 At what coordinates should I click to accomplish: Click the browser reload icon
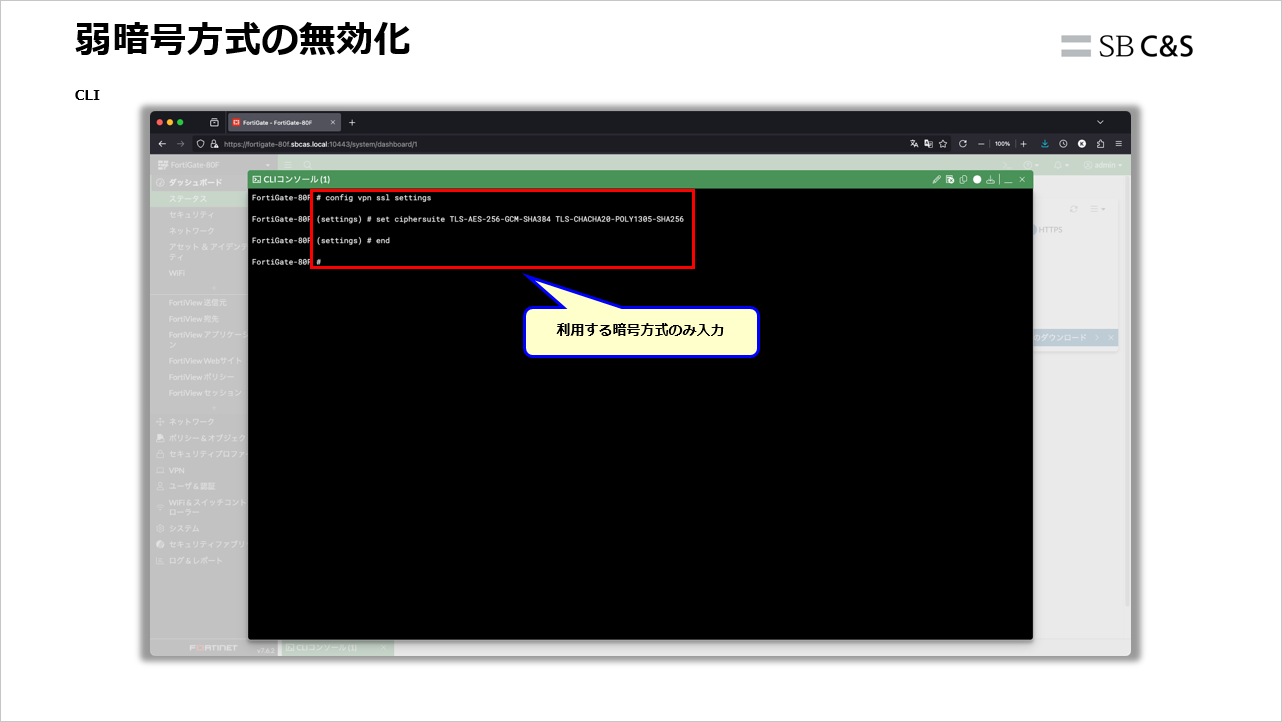(x=963, y=143)
